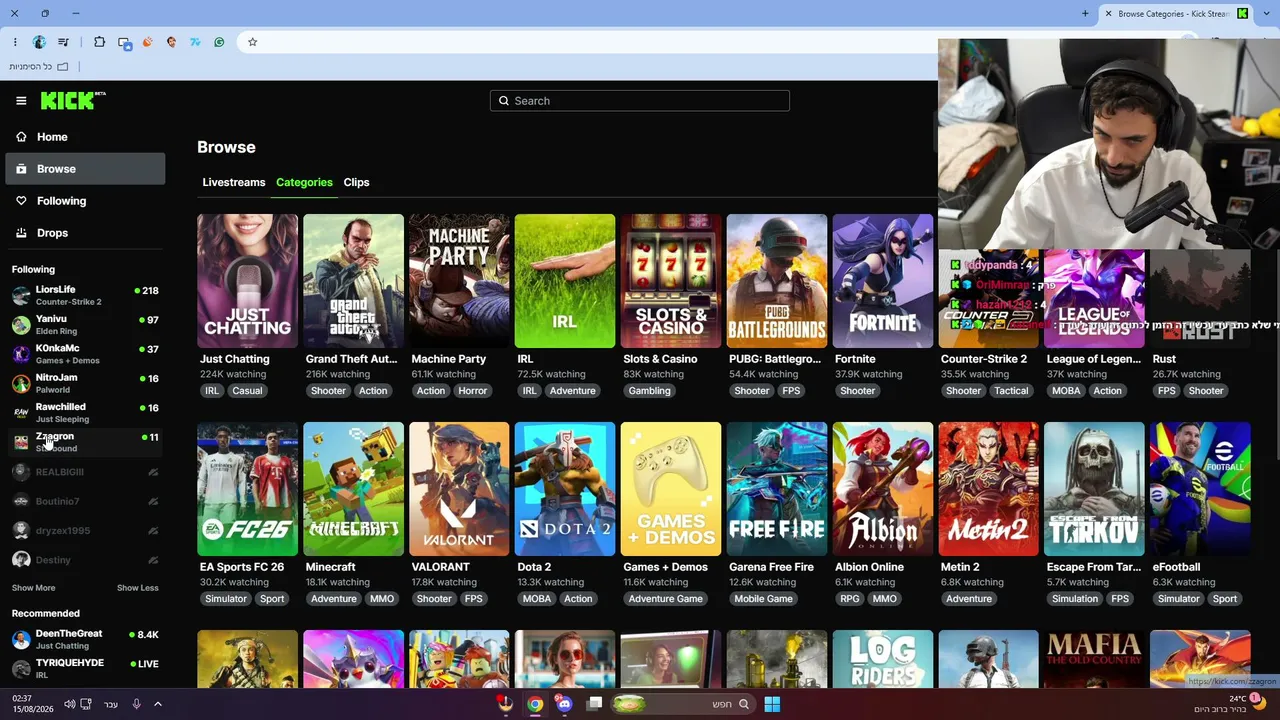The image size is (1280, 720).
Task: Click the Simulation tag under Escape From Tarkov
Action: point(1075,599)
